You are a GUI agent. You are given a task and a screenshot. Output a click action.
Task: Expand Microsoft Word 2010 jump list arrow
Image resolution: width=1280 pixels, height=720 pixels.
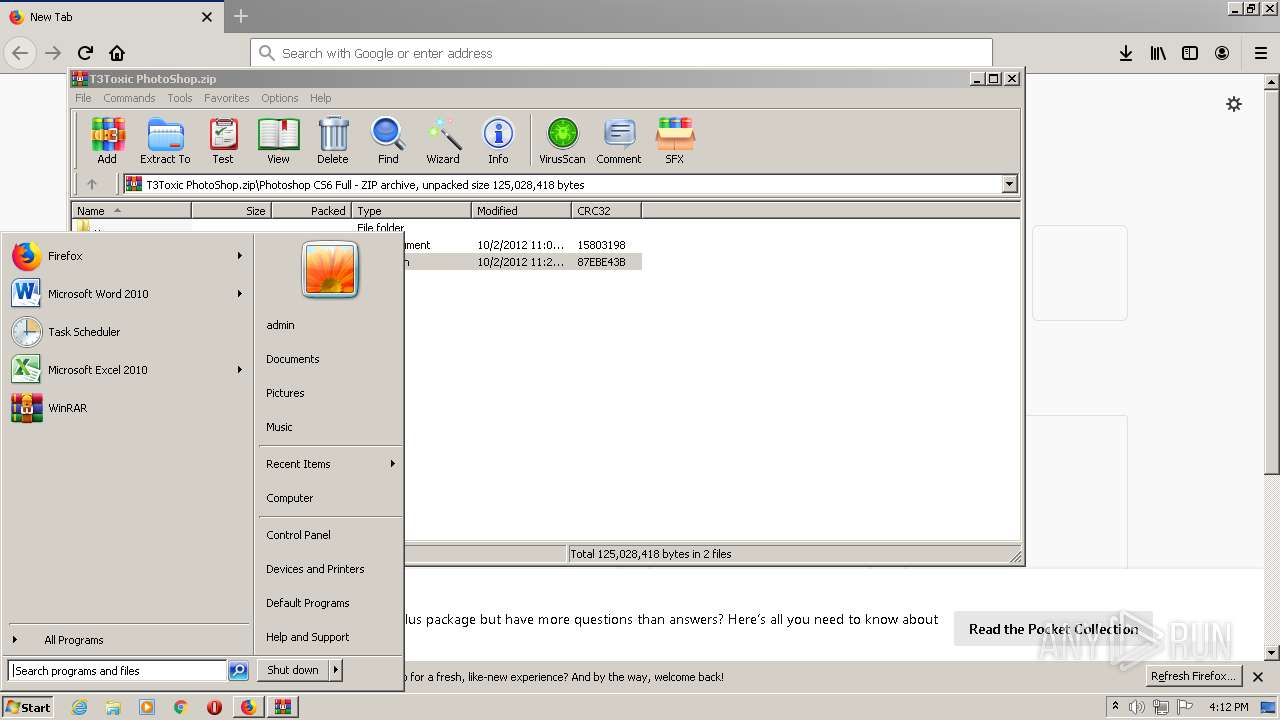240,294
